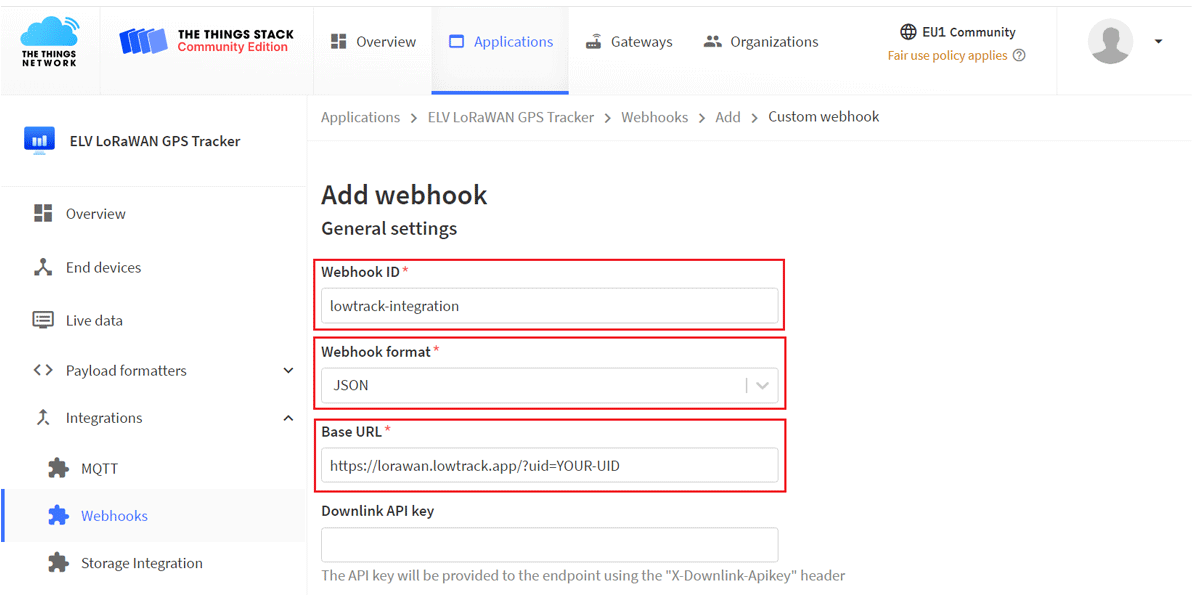Click the Base URL input field
1200x600 pixels.
point(550,465)
